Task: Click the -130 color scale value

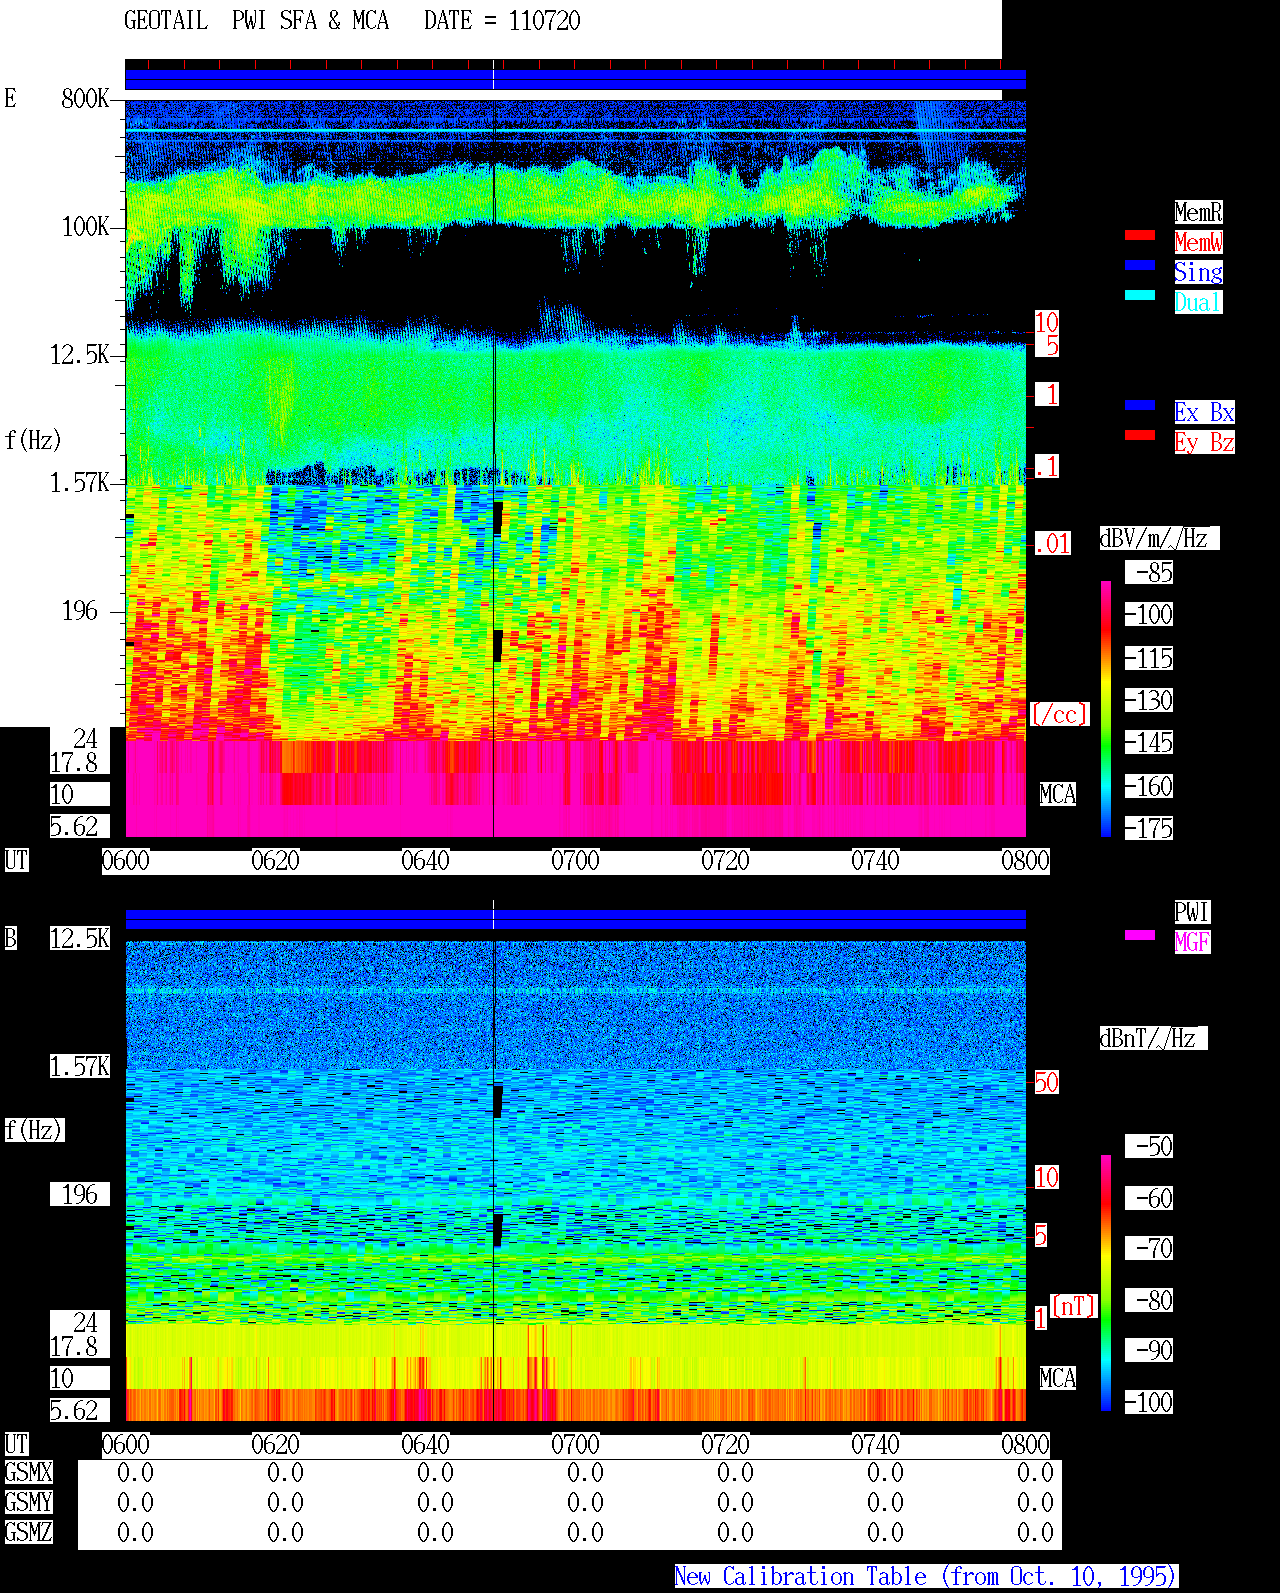Action: pos(1149,701)
